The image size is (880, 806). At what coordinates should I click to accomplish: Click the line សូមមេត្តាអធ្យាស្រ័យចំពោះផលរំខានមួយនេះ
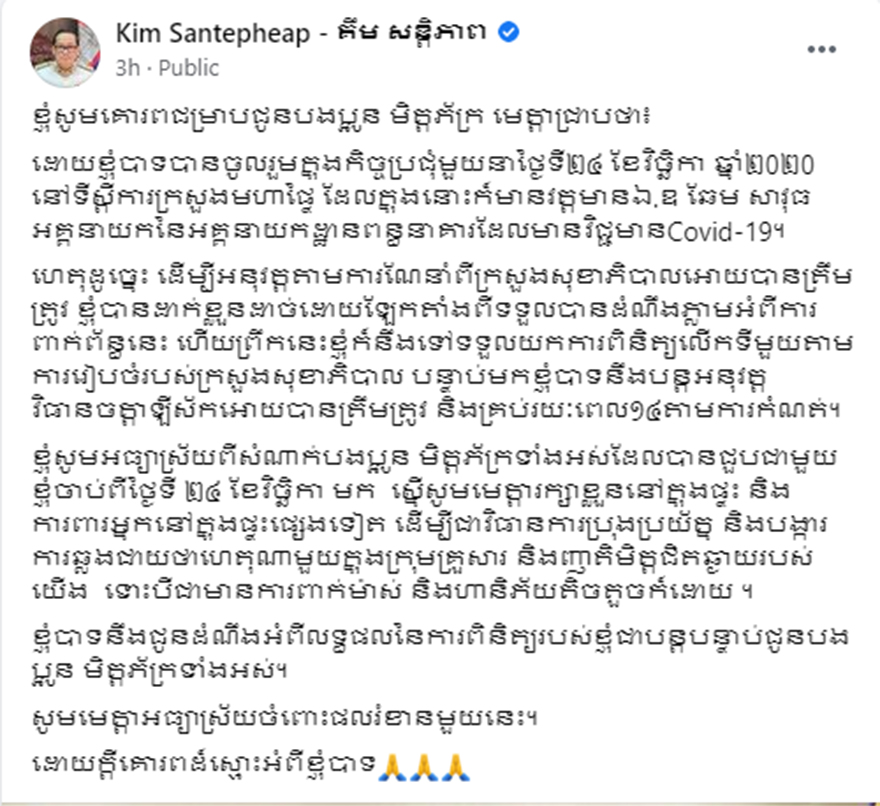[285, 718]
